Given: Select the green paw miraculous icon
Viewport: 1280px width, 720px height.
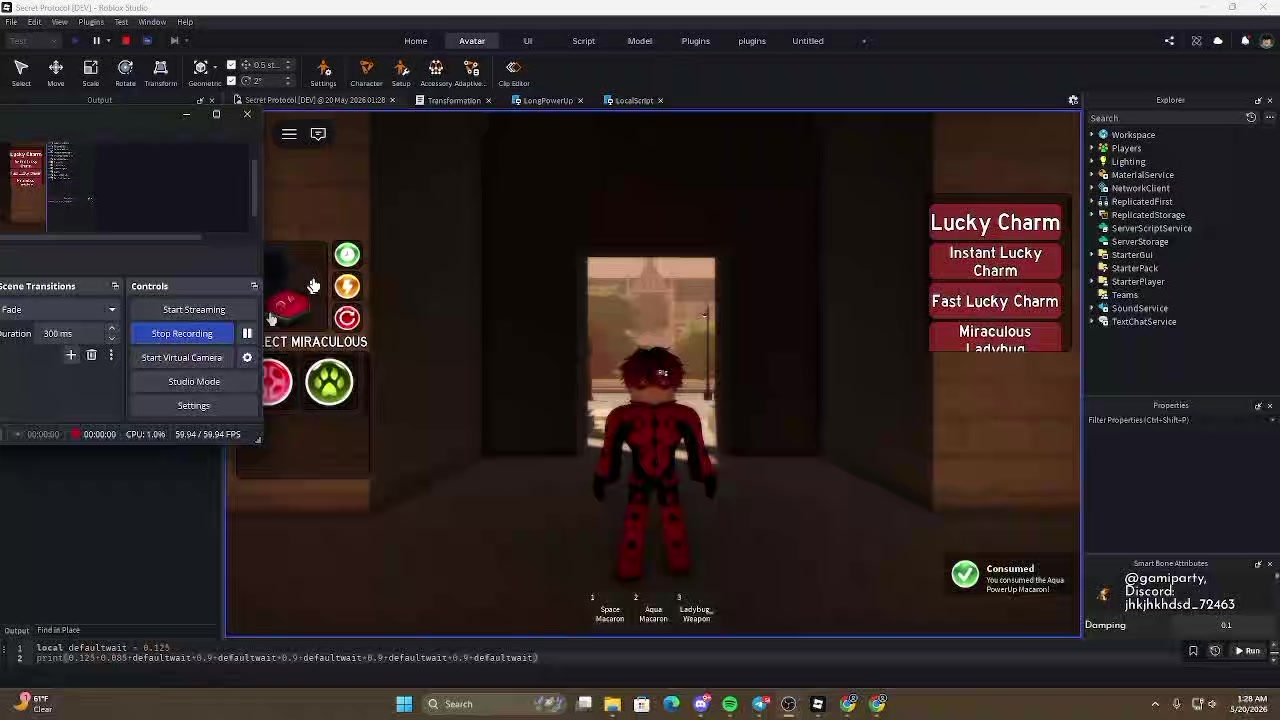Looking at the screenshot, I should [x=329, y=381].
